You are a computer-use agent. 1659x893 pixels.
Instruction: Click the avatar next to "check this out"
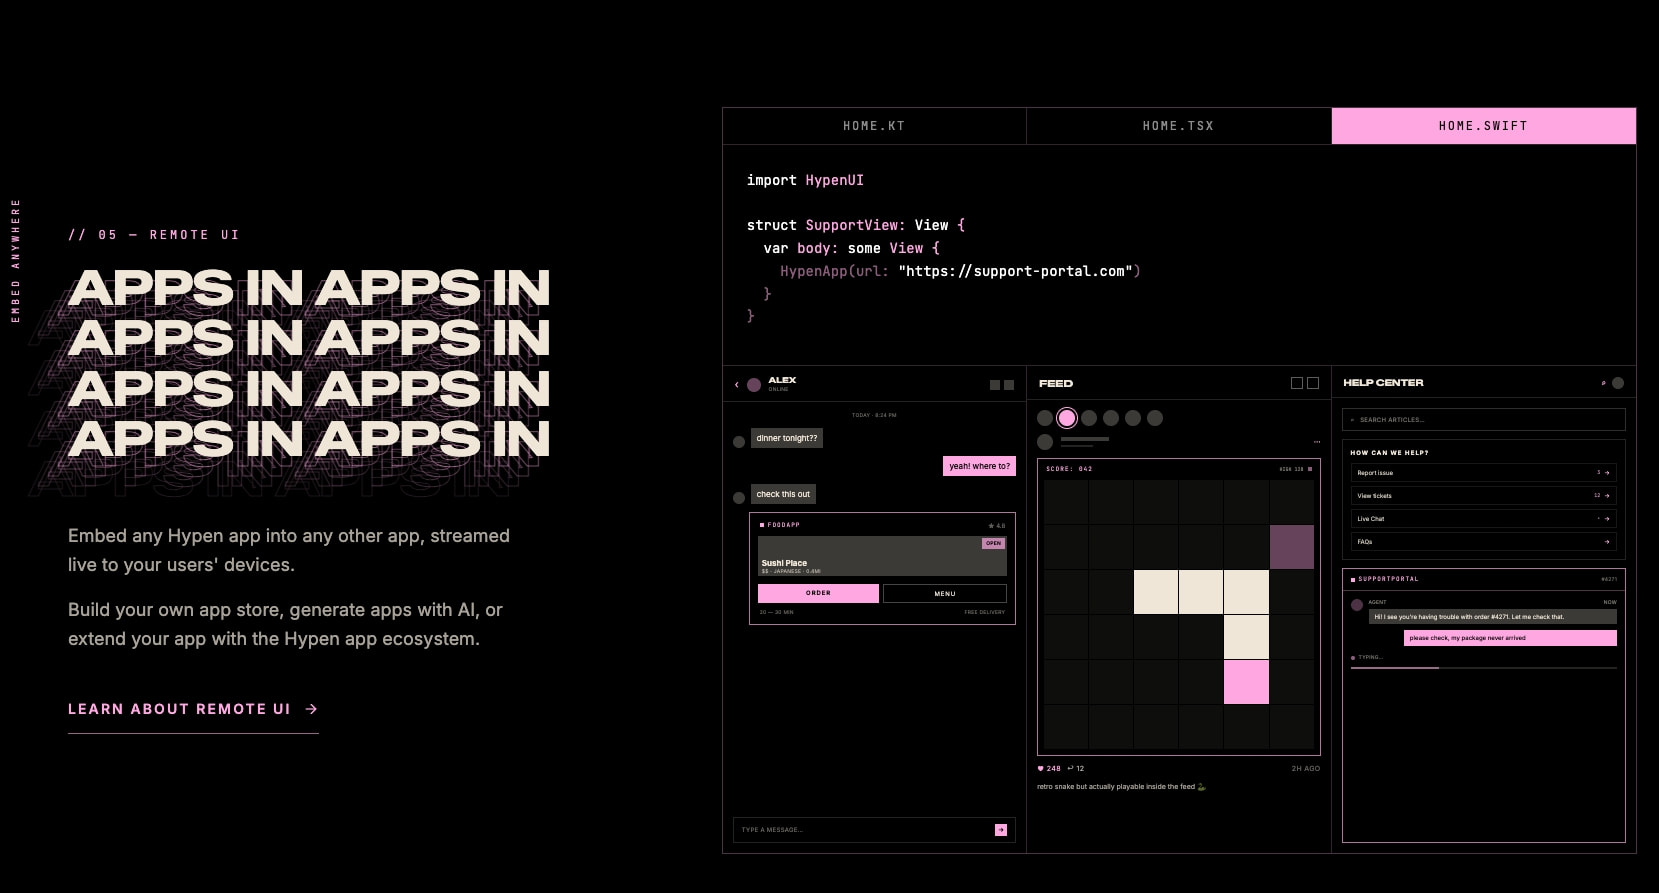click(x=739, y=498)
